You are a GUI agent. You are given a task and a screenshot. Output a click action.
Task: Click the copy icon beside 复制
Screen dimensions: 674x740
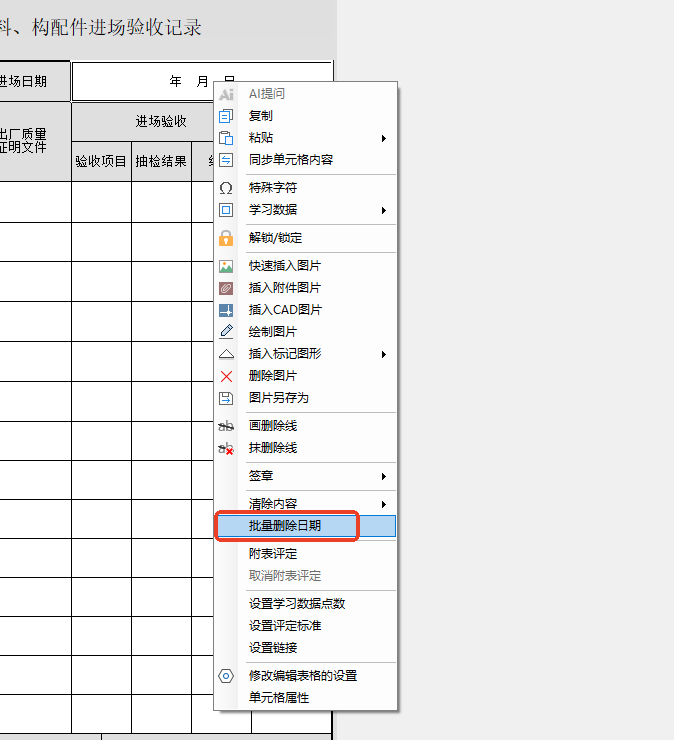tap(226, 116)
